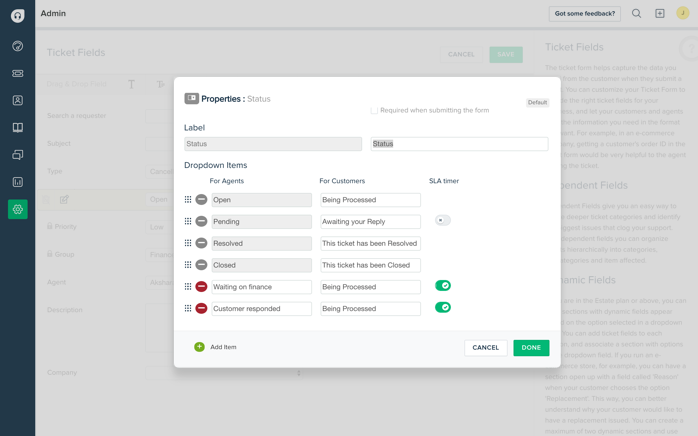Click the SLA timer column header
The height and width of the screenshot is (436, 698).
click(444, 181)
